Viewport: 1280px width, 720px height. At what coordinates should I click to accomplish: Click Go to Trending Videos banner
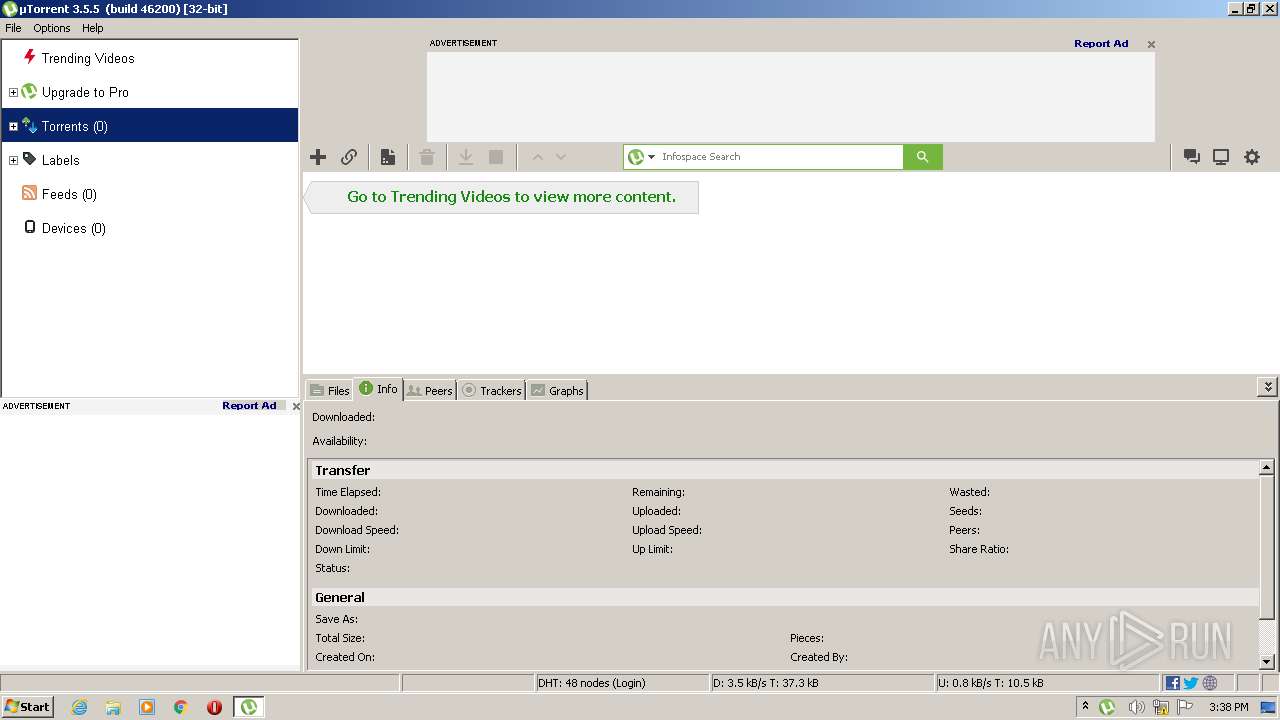501,197
